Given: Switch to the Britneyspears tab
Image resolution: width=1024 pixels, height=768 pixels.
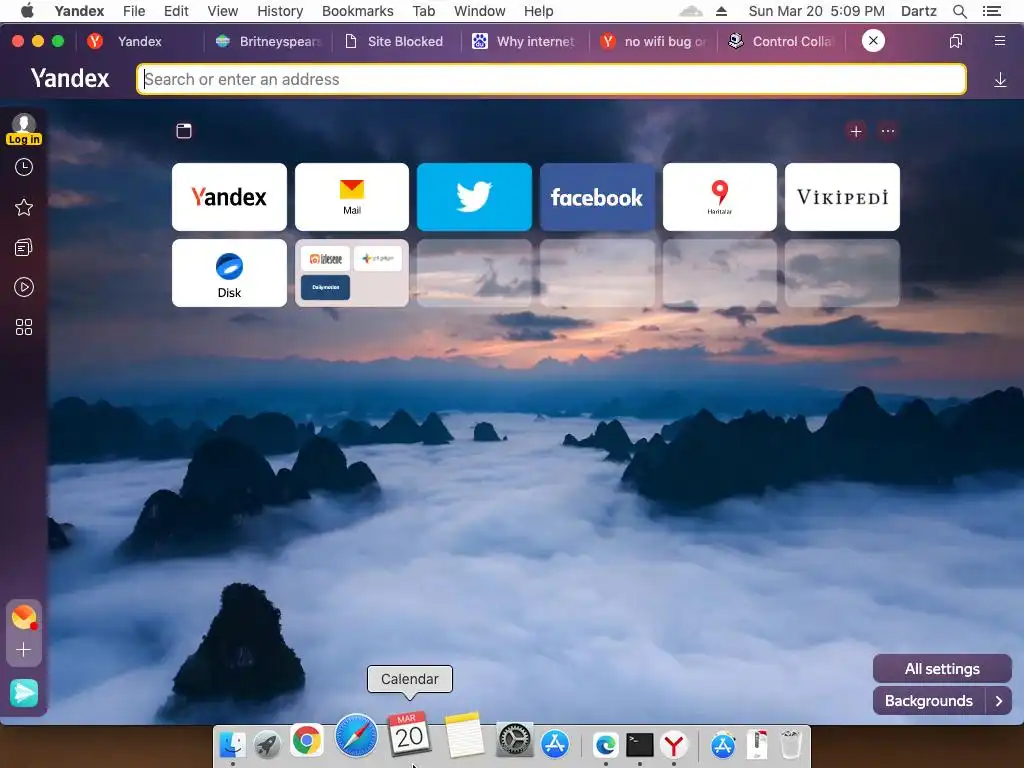Looking at the screenshot, I should tap(268, 41).
